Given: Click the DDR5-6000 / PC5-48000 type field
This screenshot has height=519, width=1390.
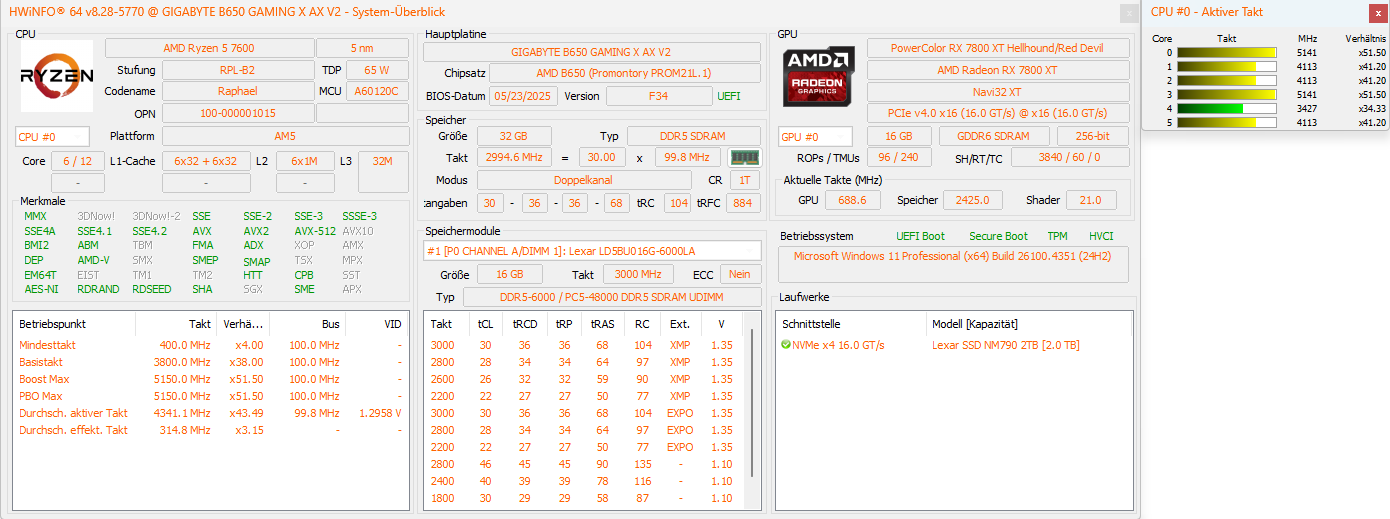Looking at the screenshot, I should coord(611,297).
